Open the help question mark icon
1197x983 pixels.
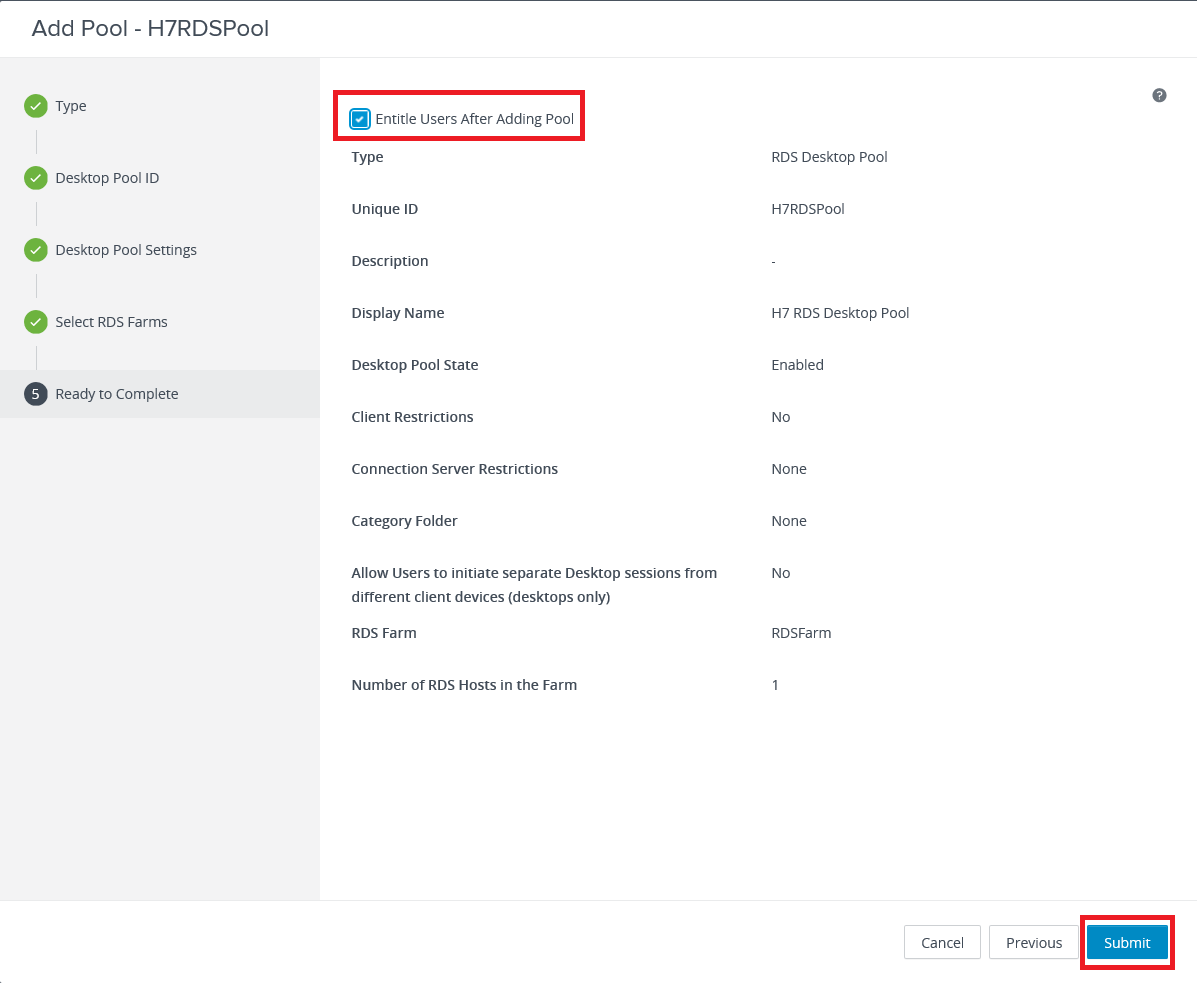point(1159,95)
